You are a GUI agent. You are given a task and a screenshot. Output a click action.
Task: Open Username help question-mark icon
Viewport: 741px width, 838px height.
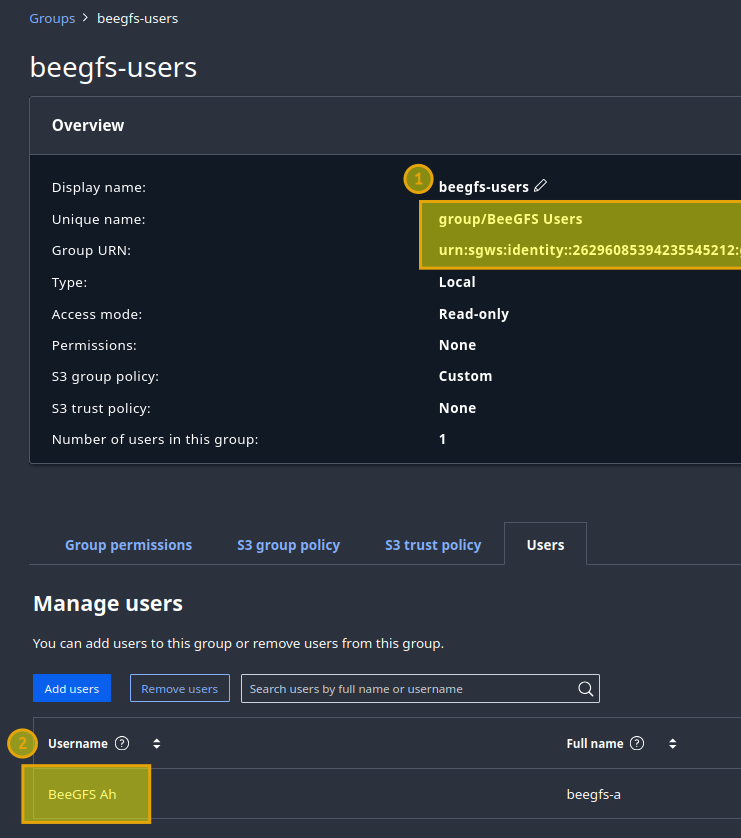pyautogui.click(x=122, y=743)
